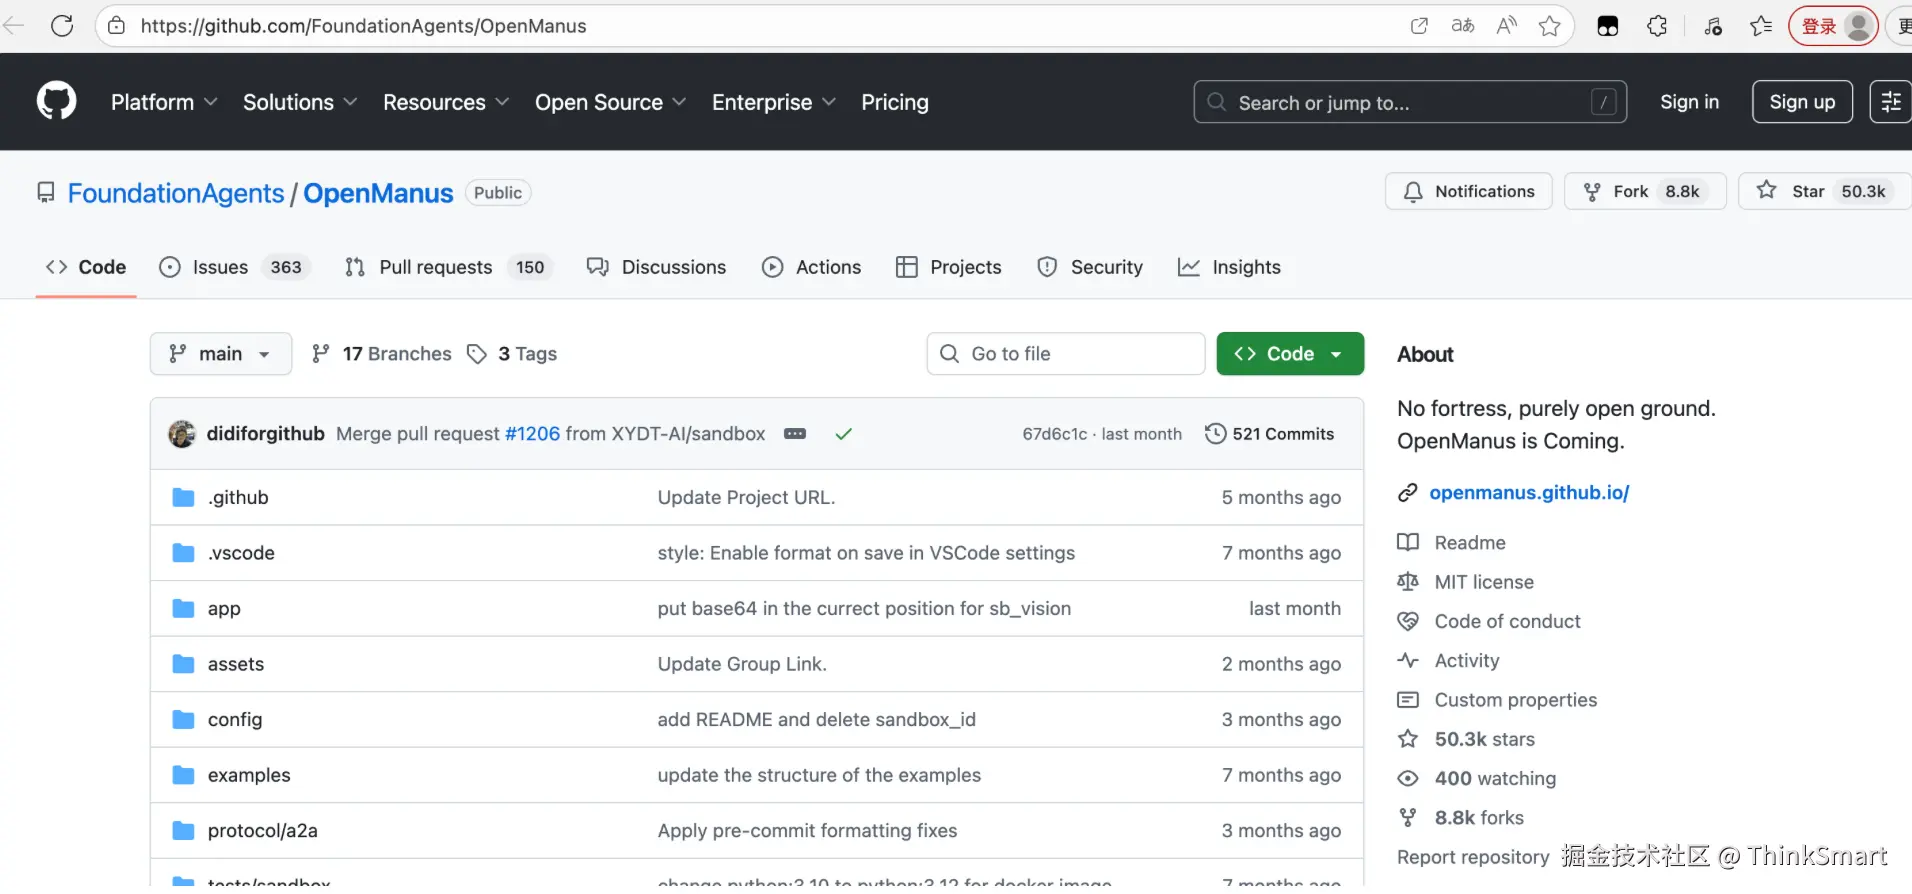Click the GitHub logo icon
This screenshot has width=1912, height=894.
click(x=56, y=102)
